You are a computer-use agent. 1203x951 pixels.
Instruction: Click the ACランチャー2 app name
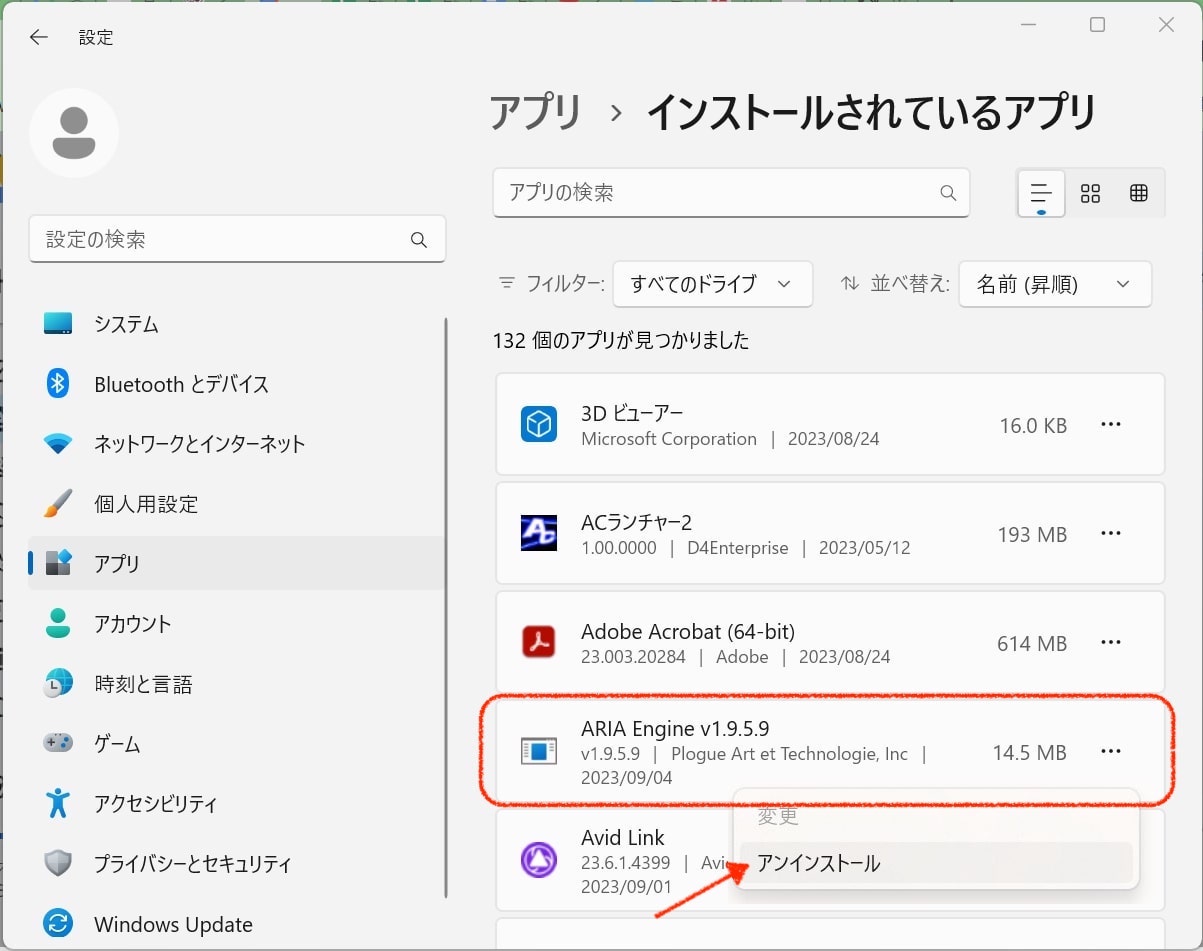pos(637,522)
